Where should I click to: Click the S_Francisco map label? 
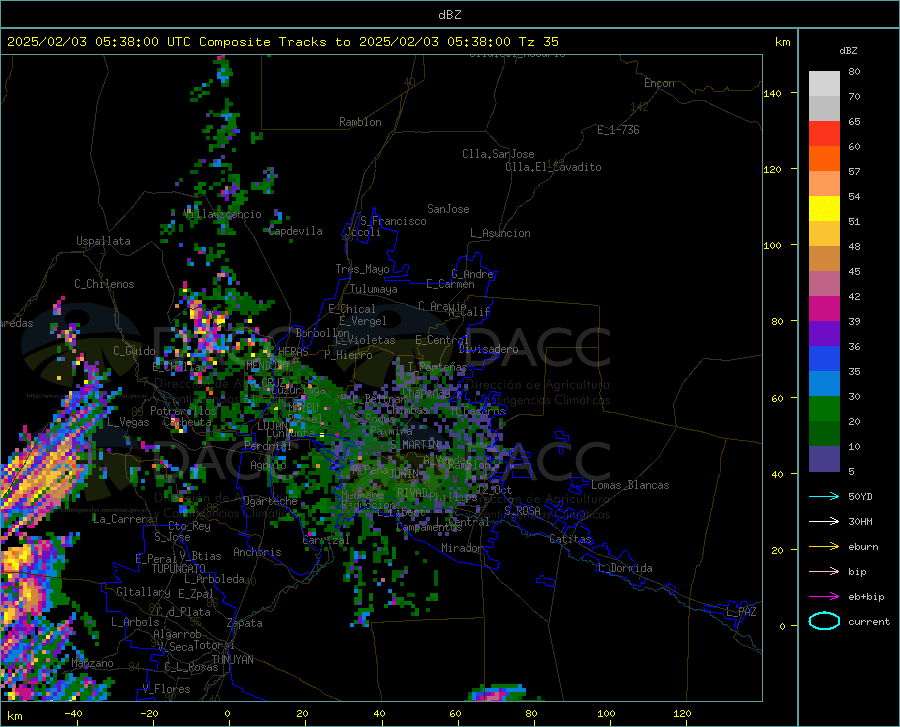[x=393, y=221]
